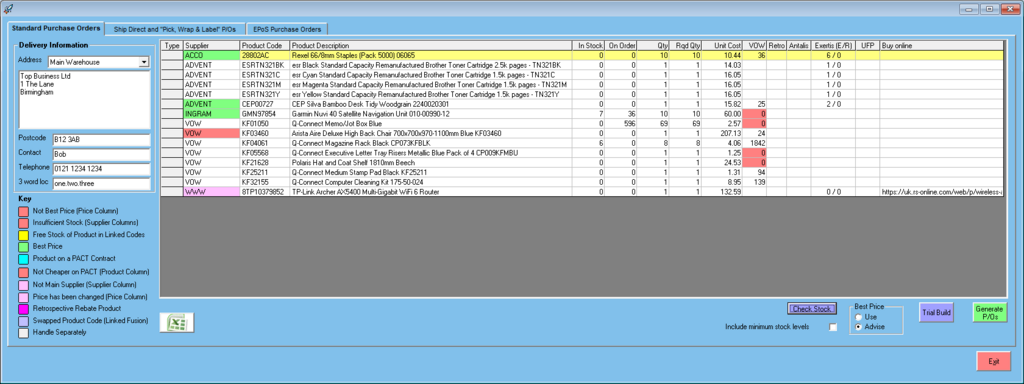This screenshot has width=1024, height=384.
Task: Click the Not Main Supplier key swatch
Action: coord(24,284)
